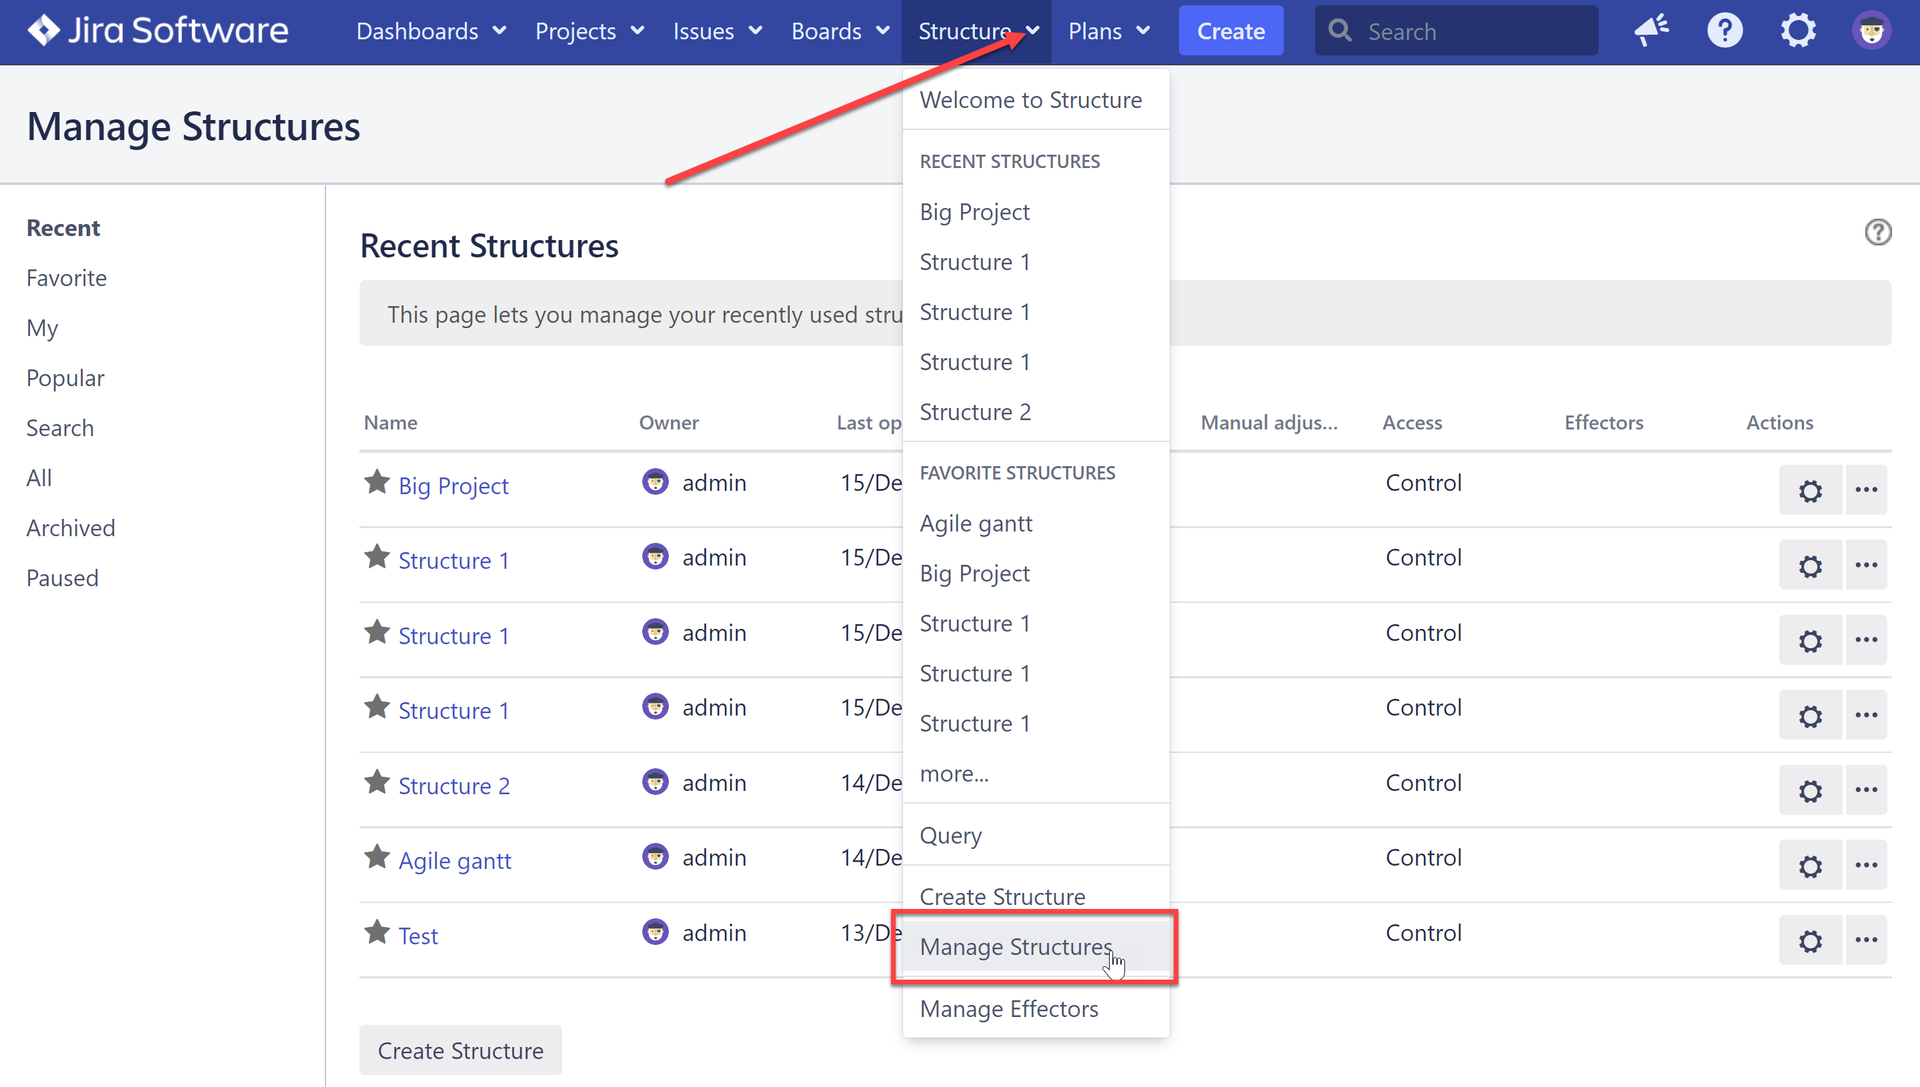Expand the Dashboards dropdown
1920x1087 pixels.
[431, 31]
